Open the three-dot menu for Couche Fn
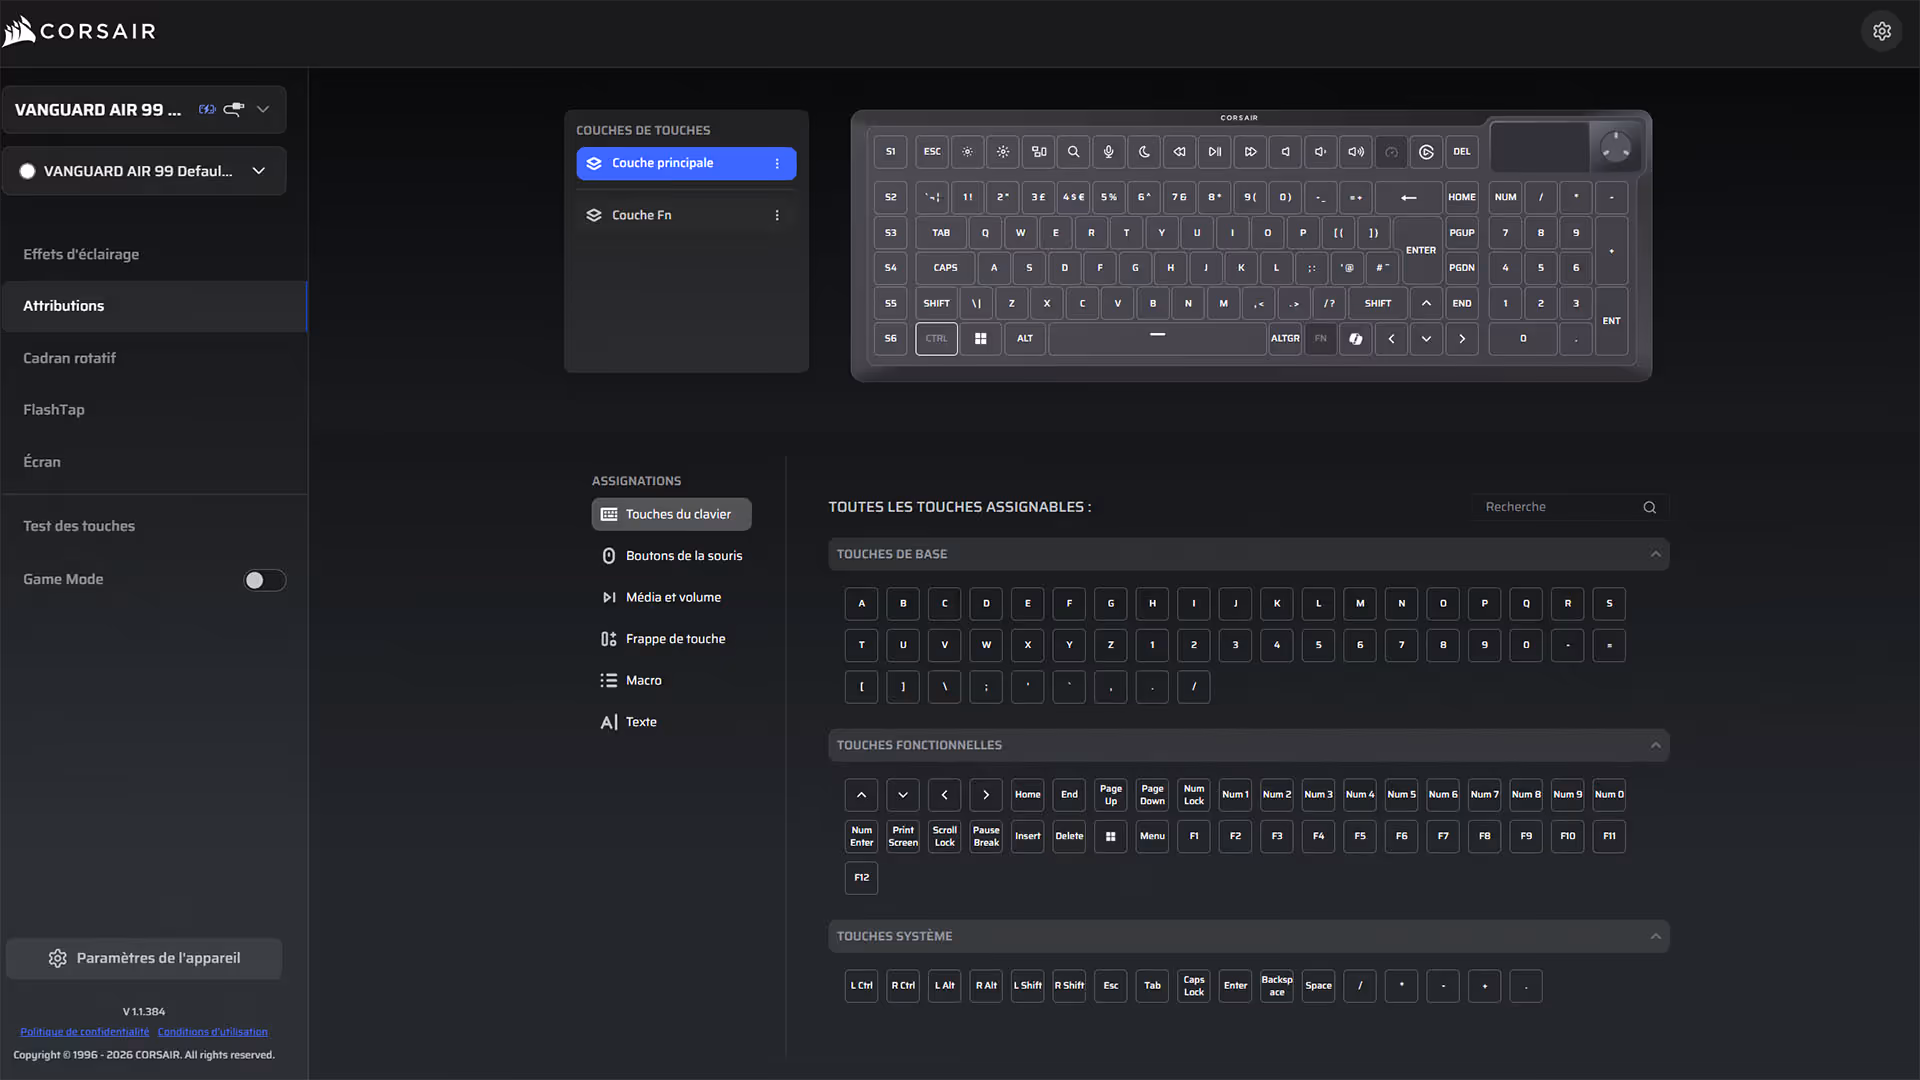Image resolution: width=1920 pixels, height=1080 pixels. (x=777, y=215)
